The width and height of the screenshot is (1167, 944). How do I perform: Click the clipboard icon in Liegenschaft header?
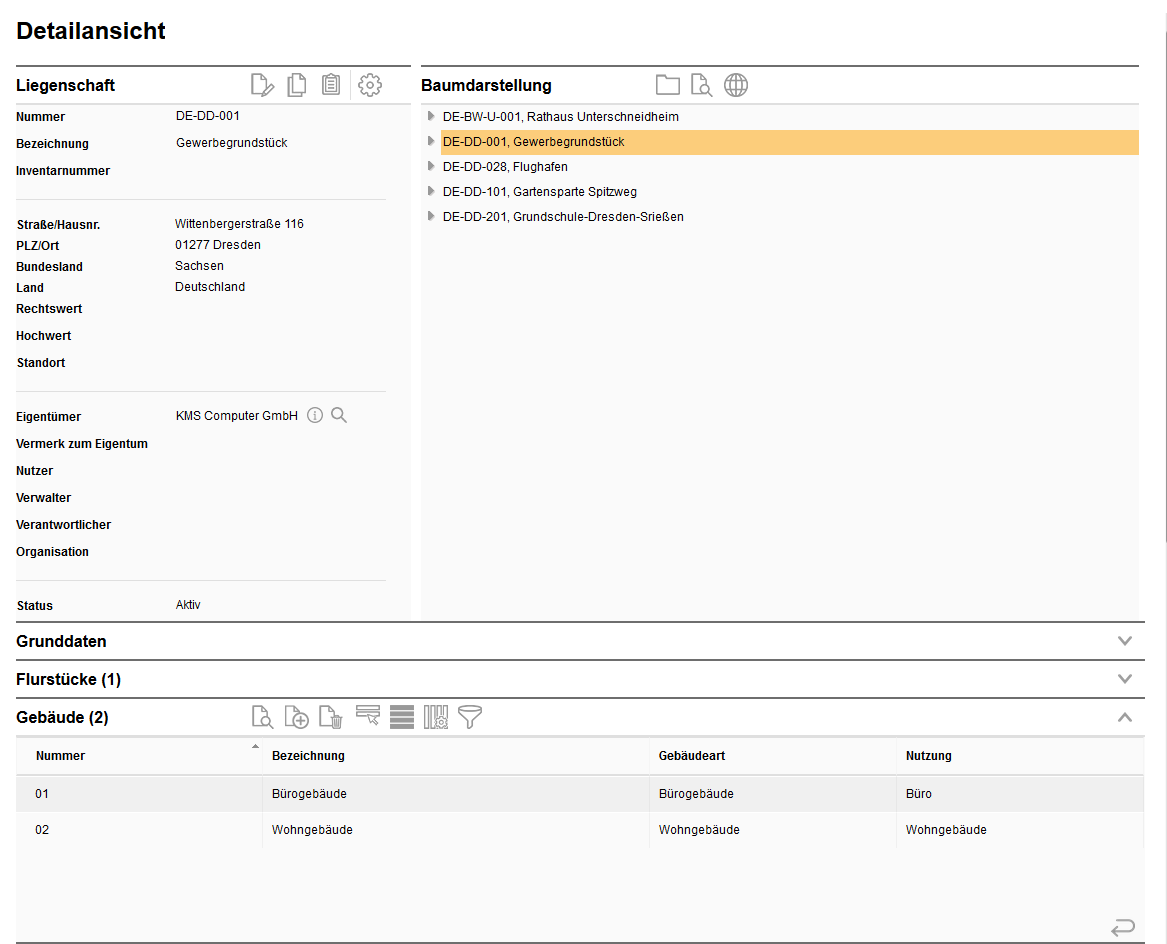click(x=331, y=86)
